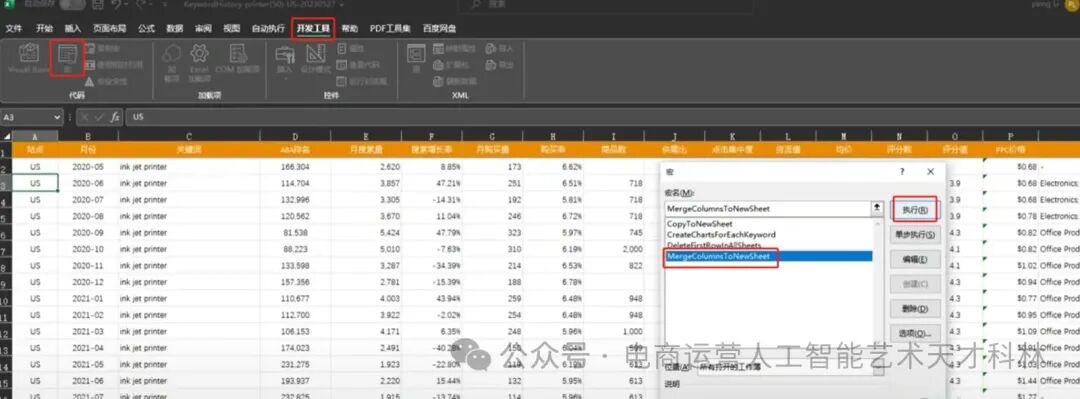Open the XML Source (源) pane
Screen dimensions: 1080x399
tap(416, 58)
